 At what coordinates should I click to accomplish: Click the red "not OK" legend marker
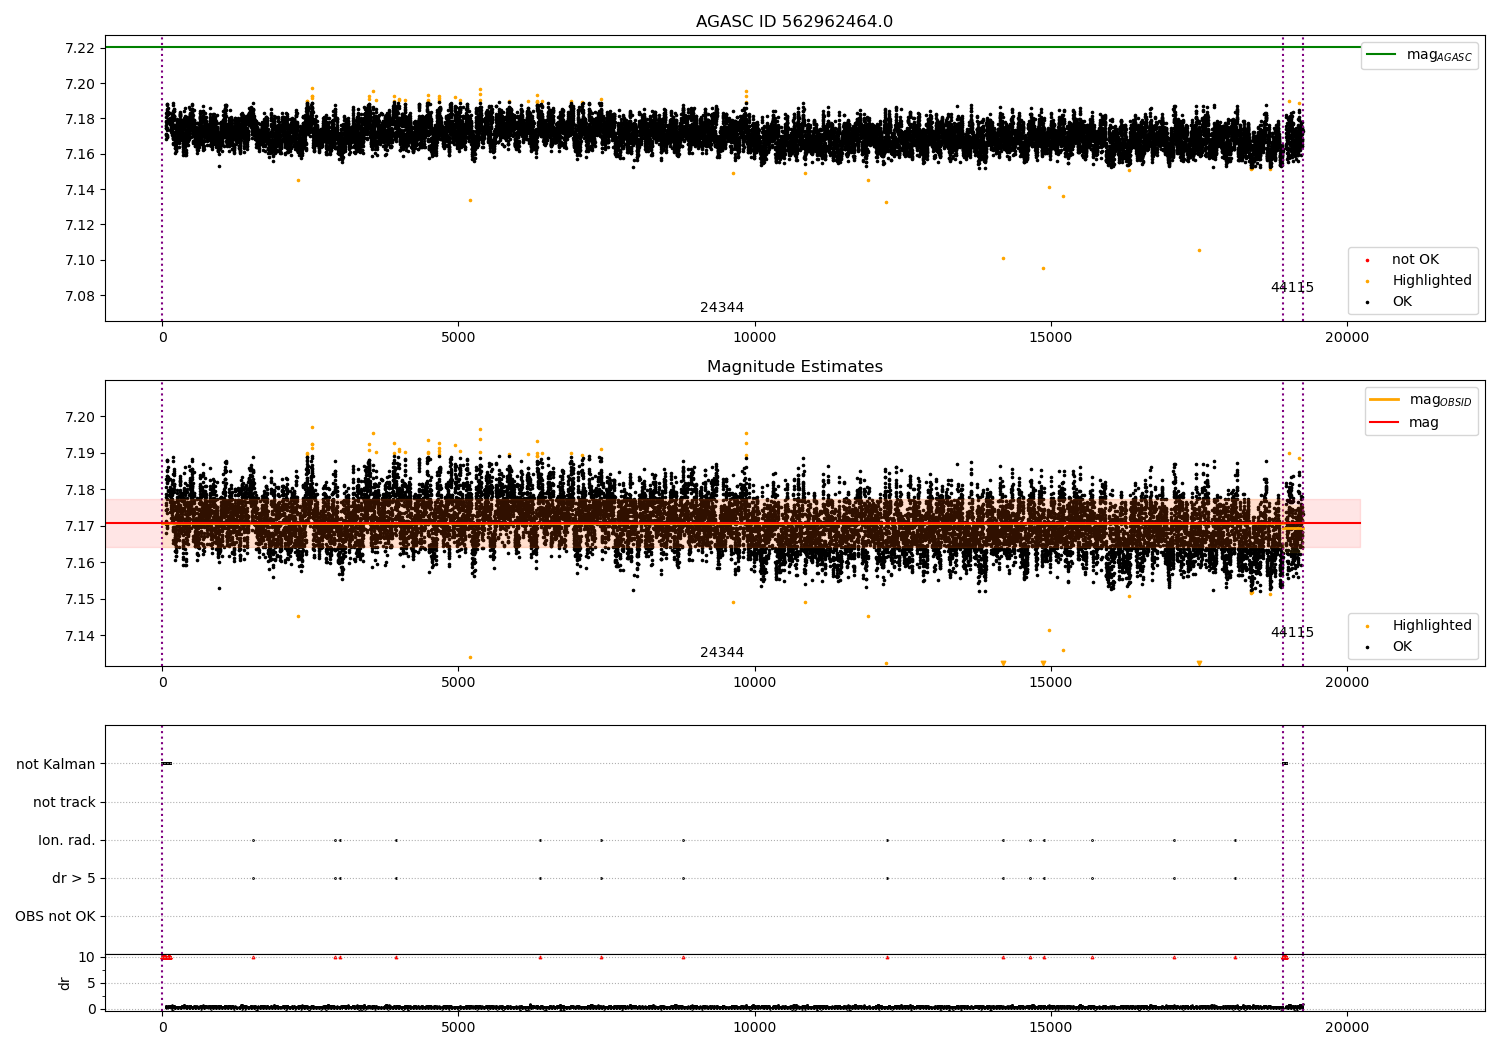coord(1367,260)
